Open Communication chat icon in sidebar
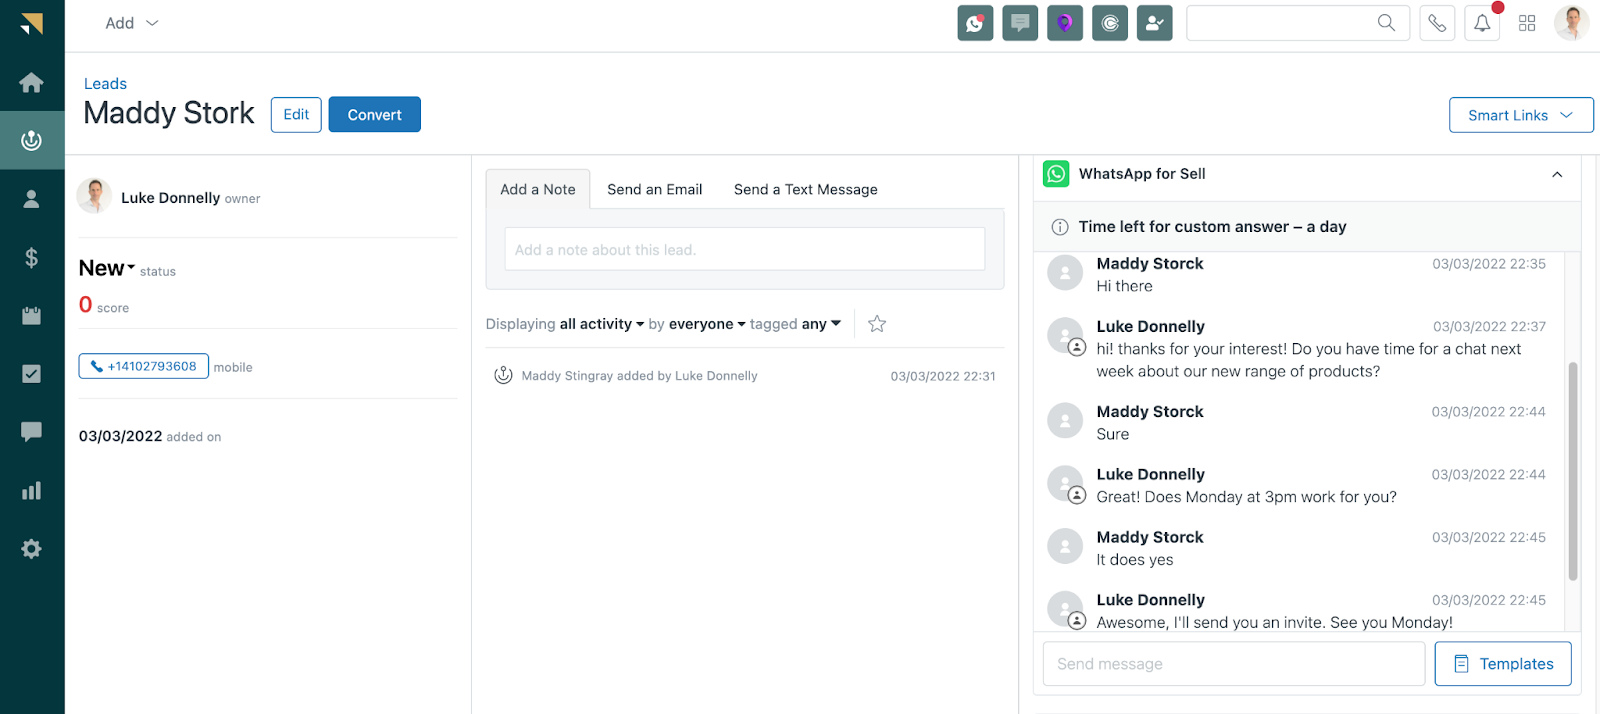Image resolution: width=1600 pixels, height=714 pixels. (x=32, y=431)
